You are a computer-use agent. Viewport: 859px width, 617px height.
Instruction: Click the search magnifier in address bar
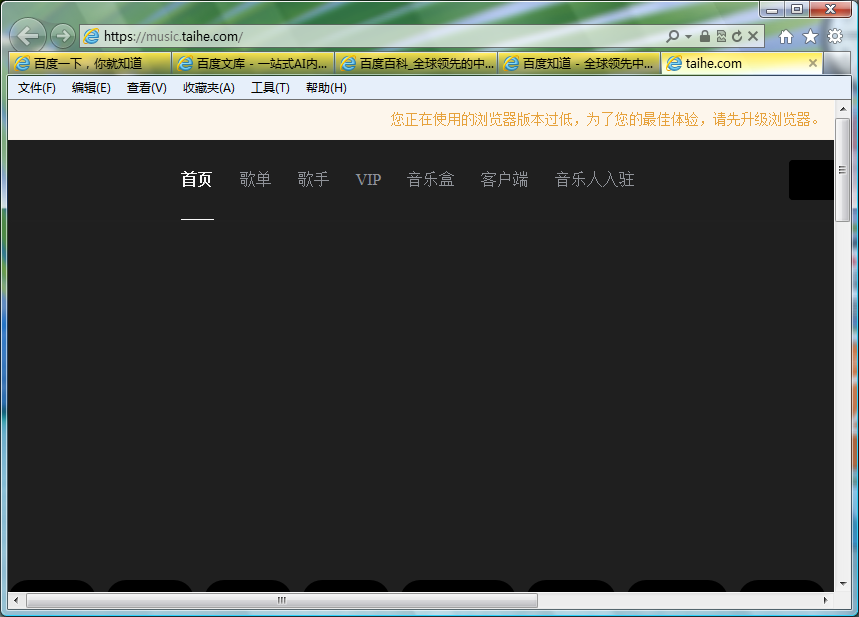point(672,36)
